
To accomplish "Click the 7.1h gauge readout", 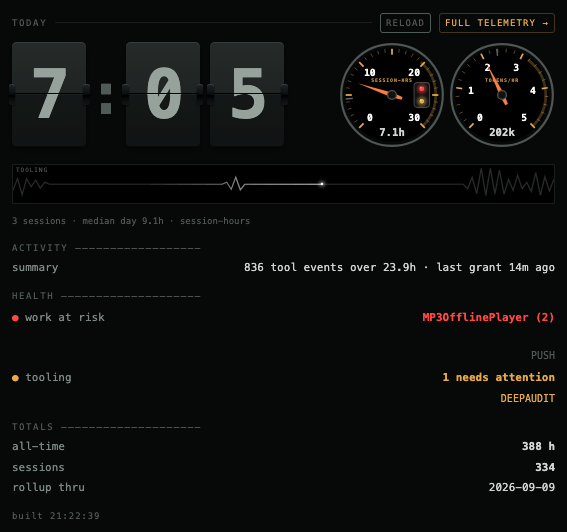I will [392, 132].
